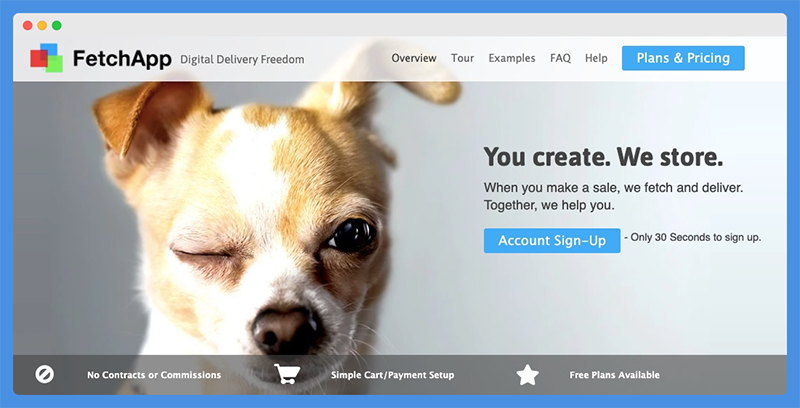Click the Plans & Pricing button
Viewport: 800px width, 408px height.
point(683,58)
